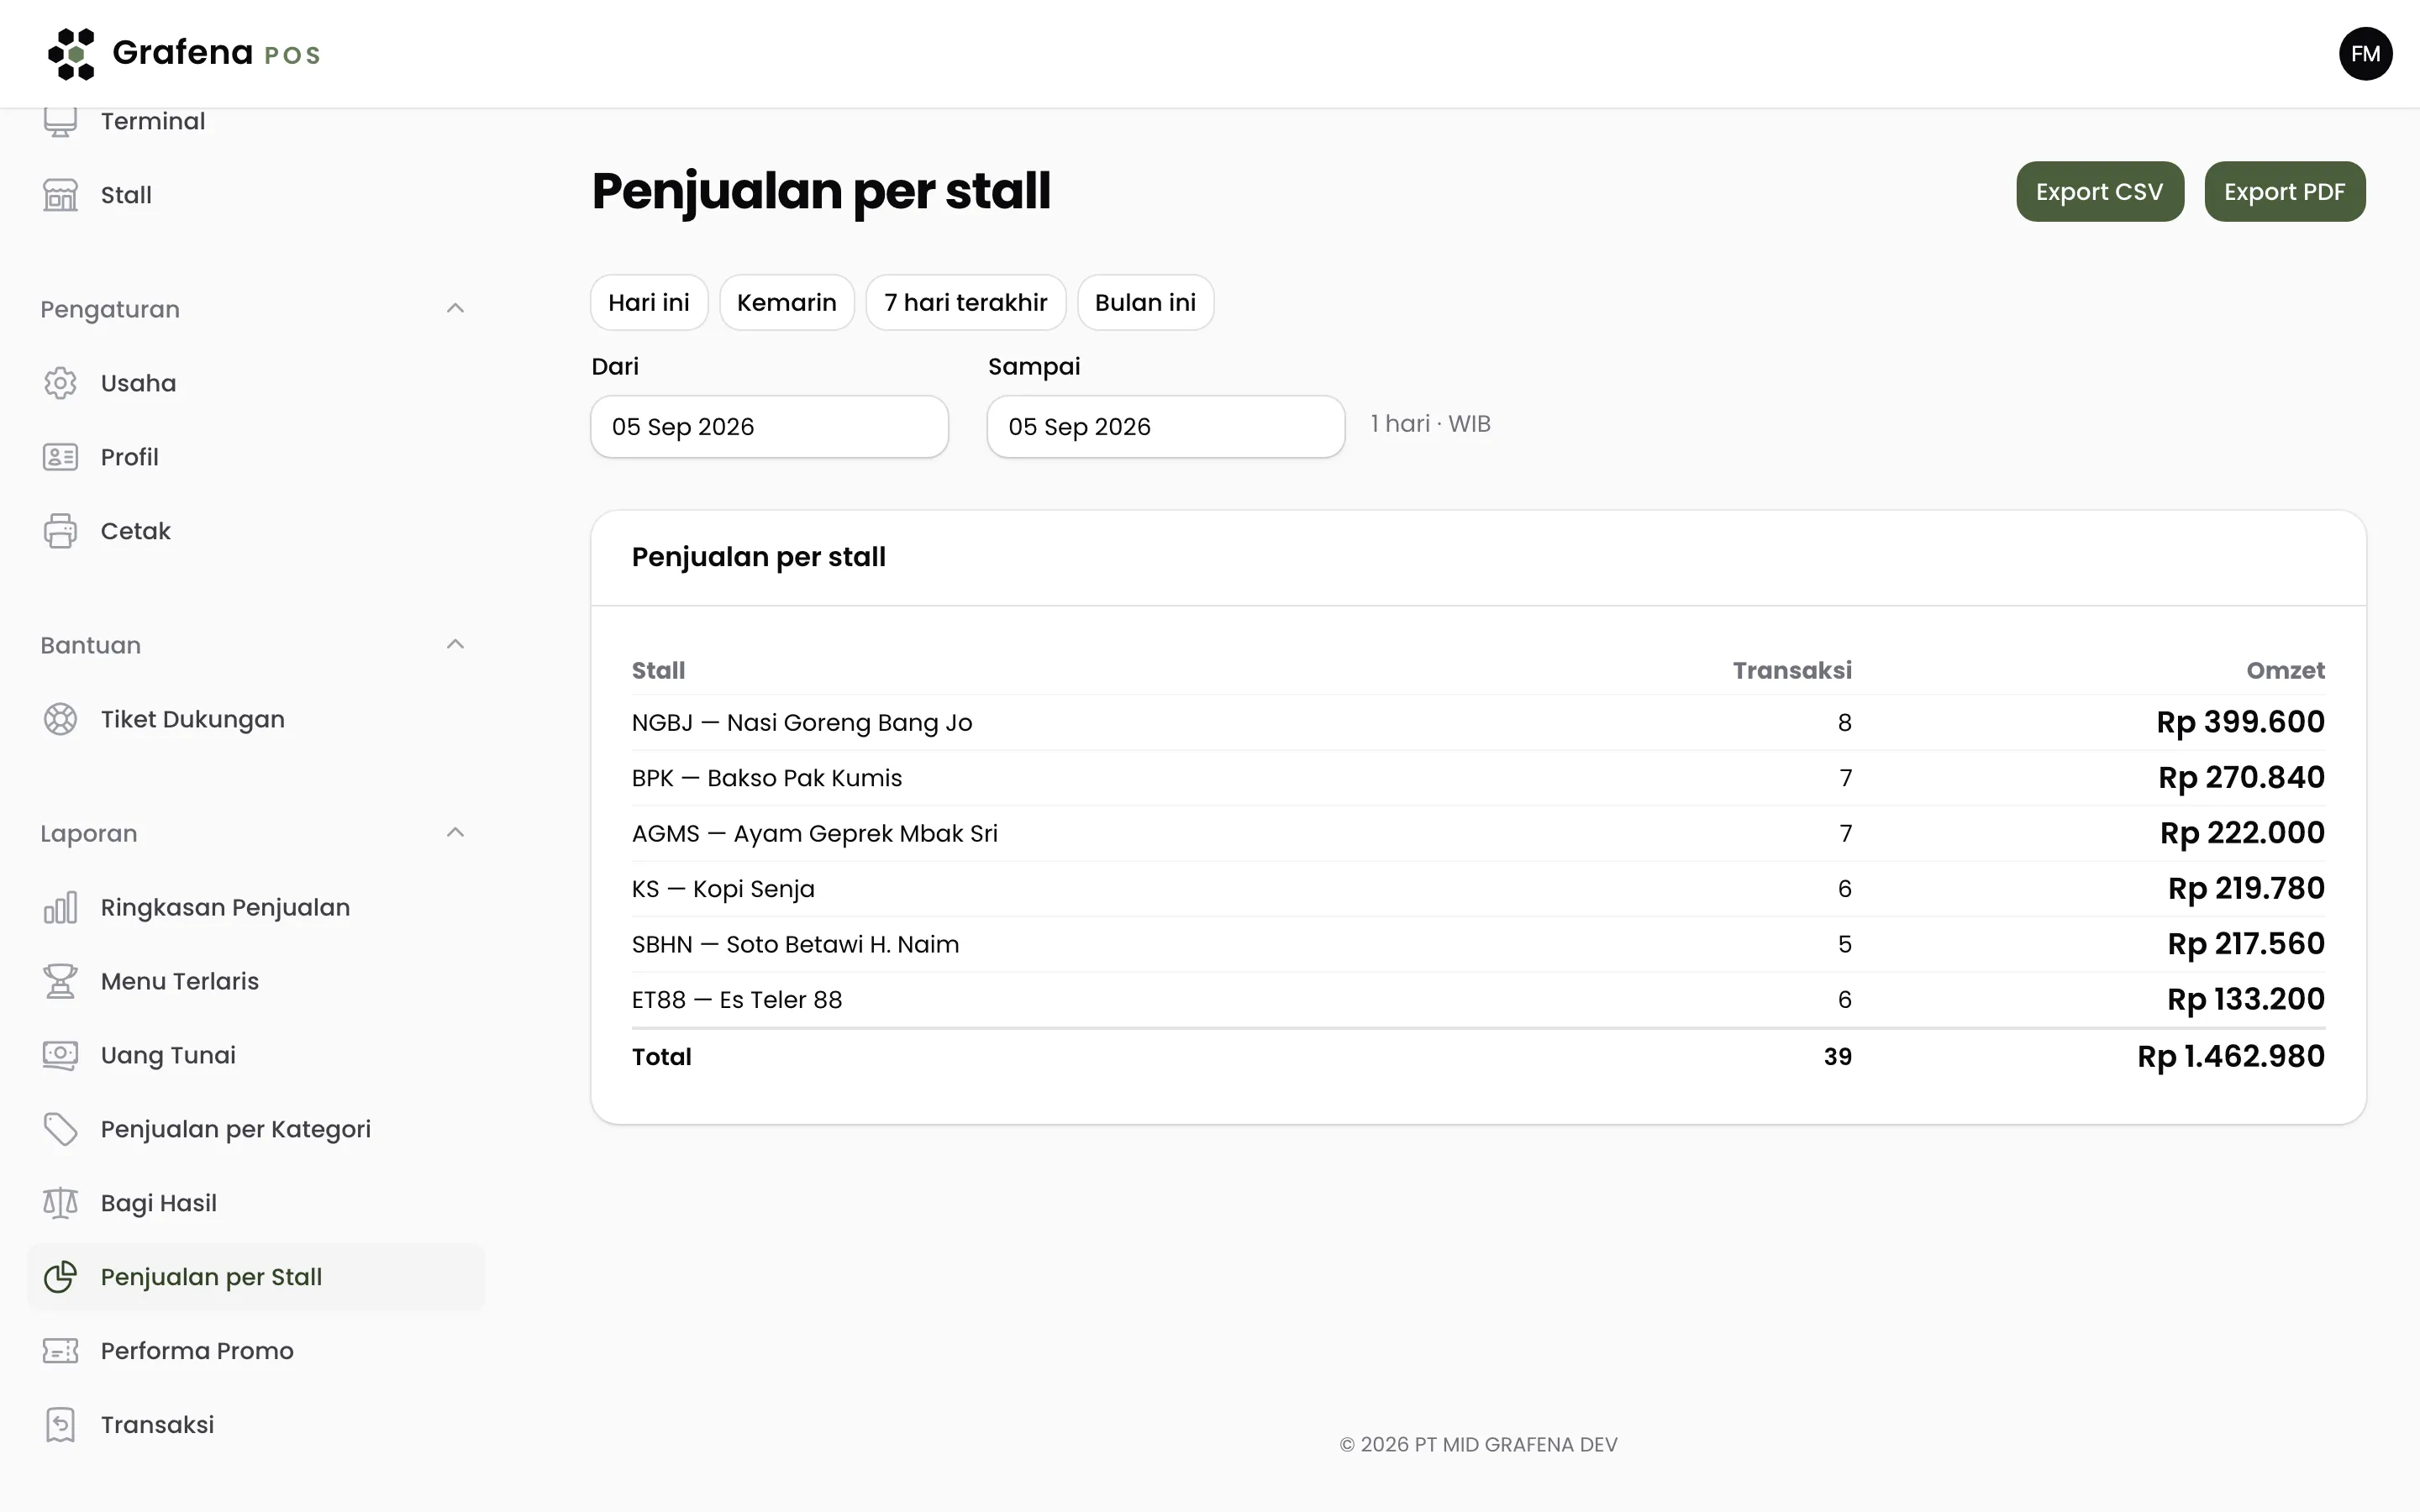Select 7 hari terakhir range
The width and height of the screenshot is (2420, 1512).
tap(966, 302)
